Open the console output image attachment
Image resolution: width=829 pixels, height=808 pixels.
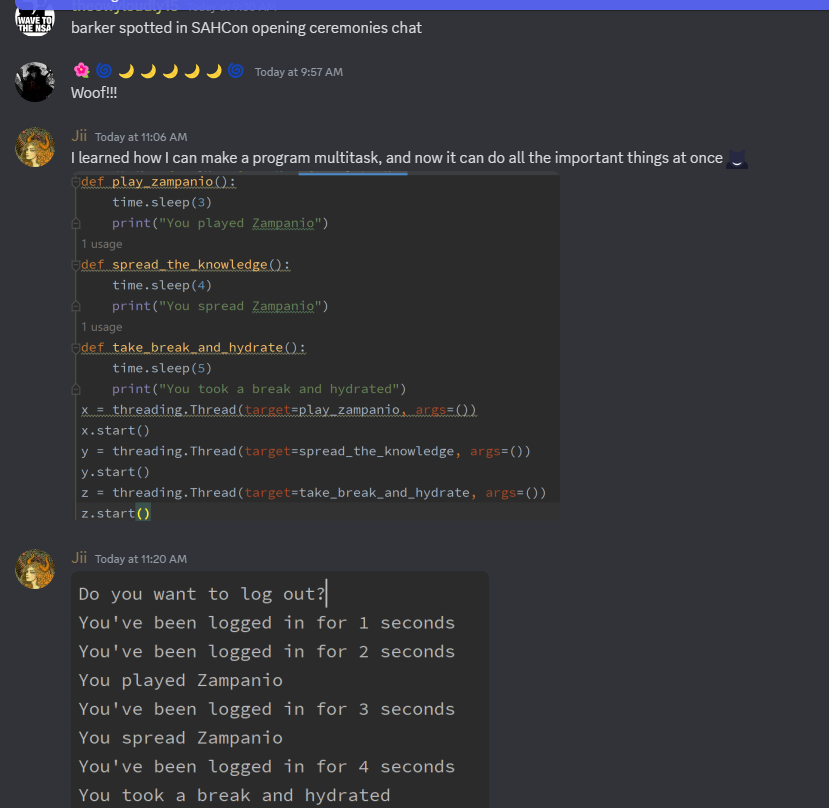click(280, 690)
